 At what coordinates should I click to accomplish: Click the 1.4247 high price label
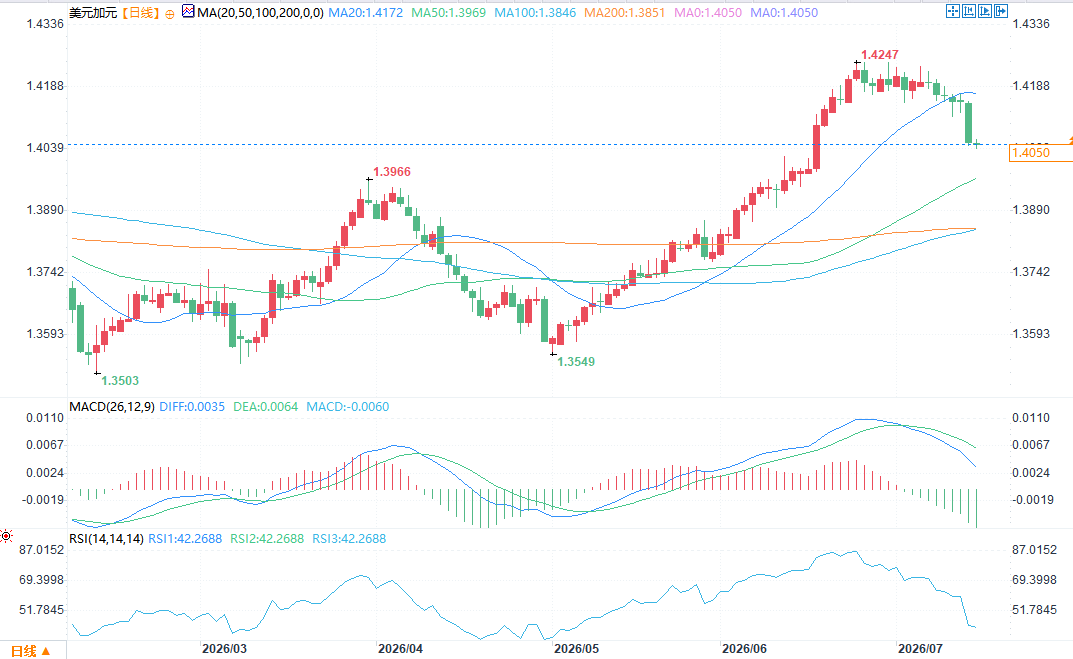(x=879, y=55)
